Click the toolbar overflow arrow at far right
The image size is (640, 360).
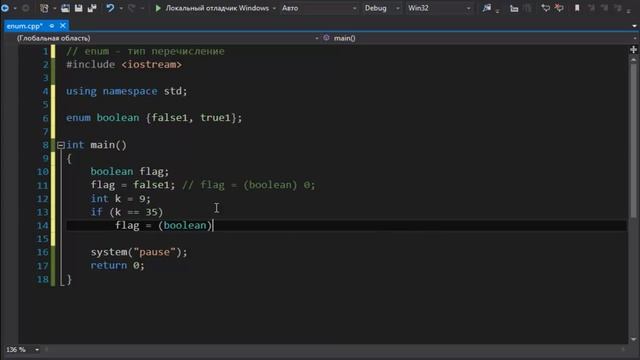pyautogui.click(x=629, y=10)
